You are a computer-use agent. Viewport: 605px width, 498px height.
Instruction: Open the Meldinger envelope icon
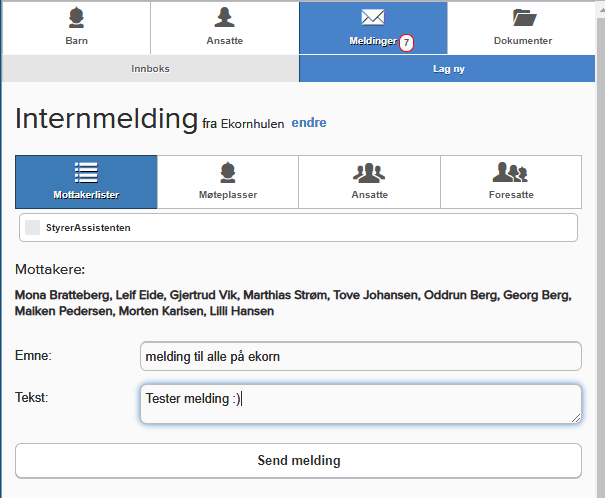(373, 17)
